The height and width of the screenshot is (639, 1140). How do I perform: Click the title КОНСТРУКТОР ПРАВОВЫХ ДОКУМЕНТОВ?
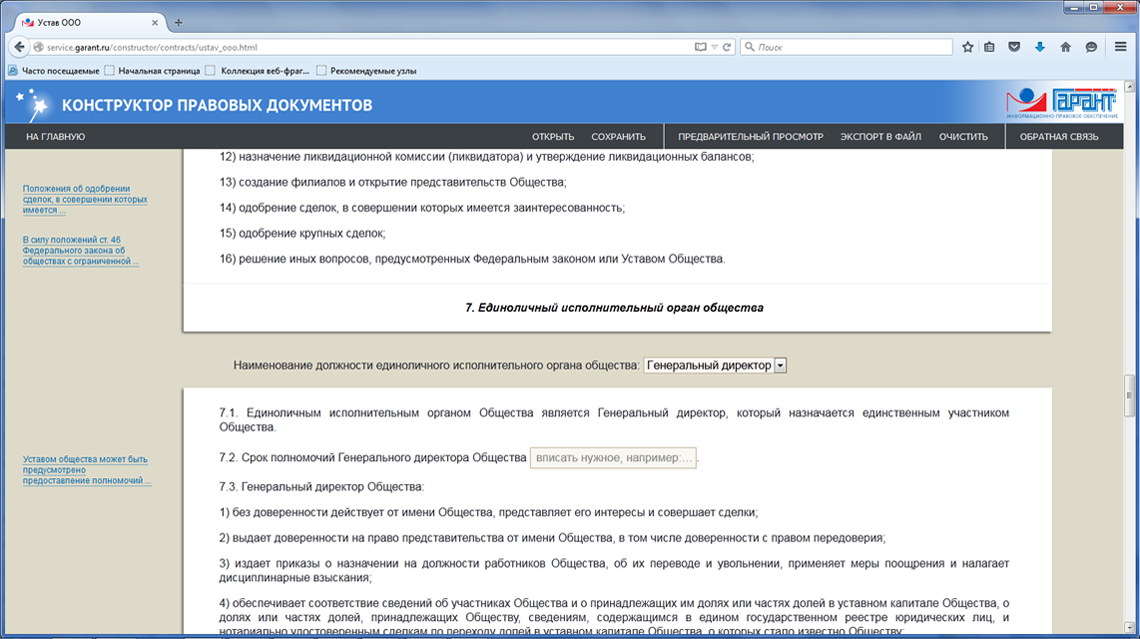click(217, 105)
